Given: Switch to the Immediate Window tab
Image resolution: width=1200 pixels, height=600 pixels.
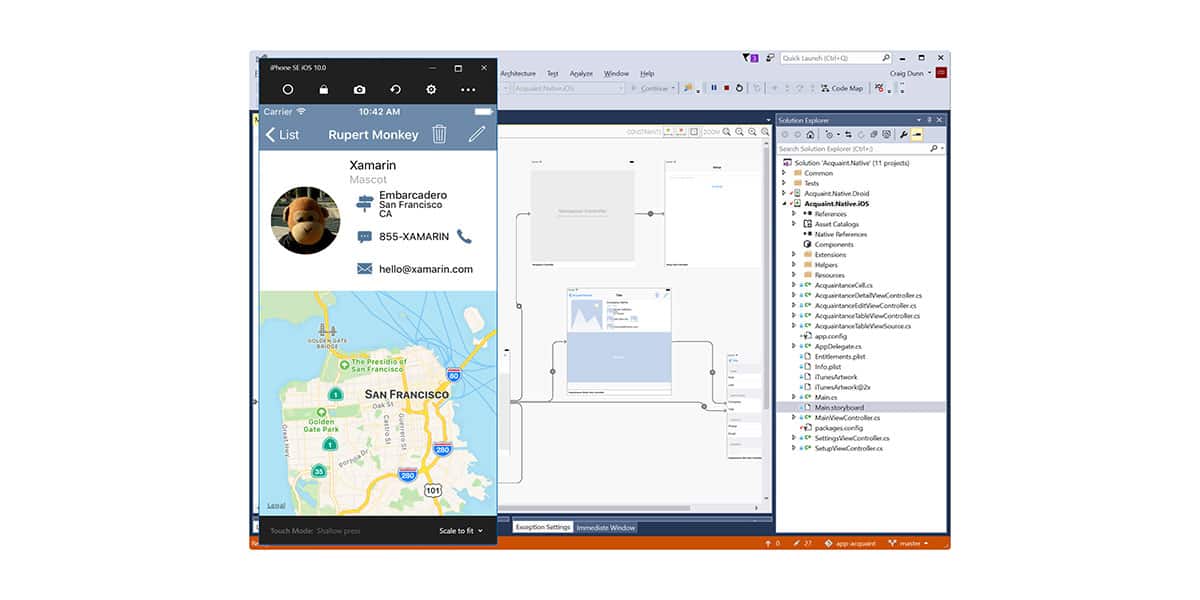Looking at the screenshot, I should pyautogui.click(x=606, y=527).
